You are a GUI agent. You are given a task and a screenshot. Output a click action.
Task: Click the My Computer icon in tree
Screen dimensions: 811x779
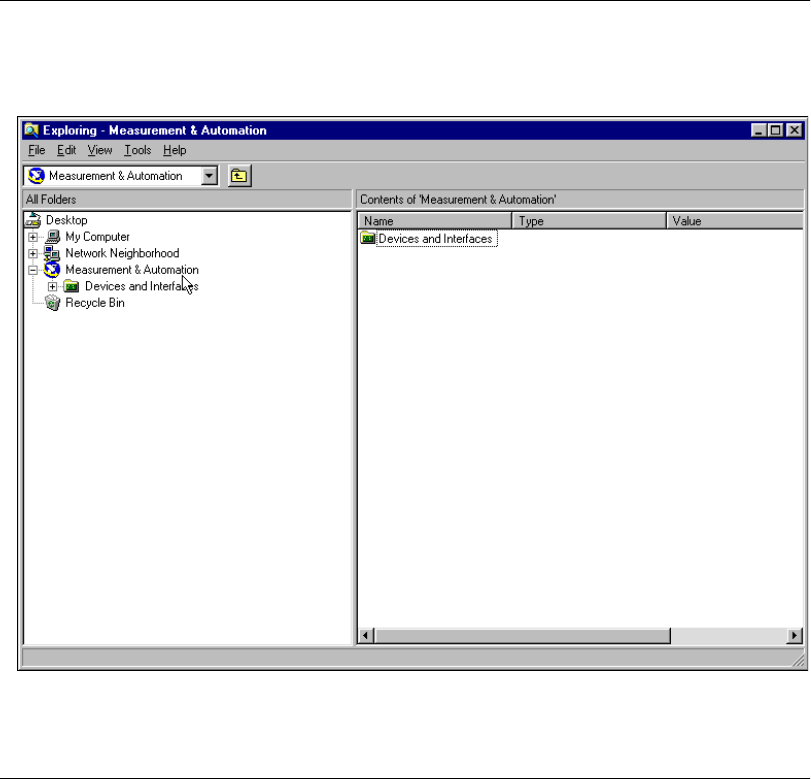coord(52,237)
